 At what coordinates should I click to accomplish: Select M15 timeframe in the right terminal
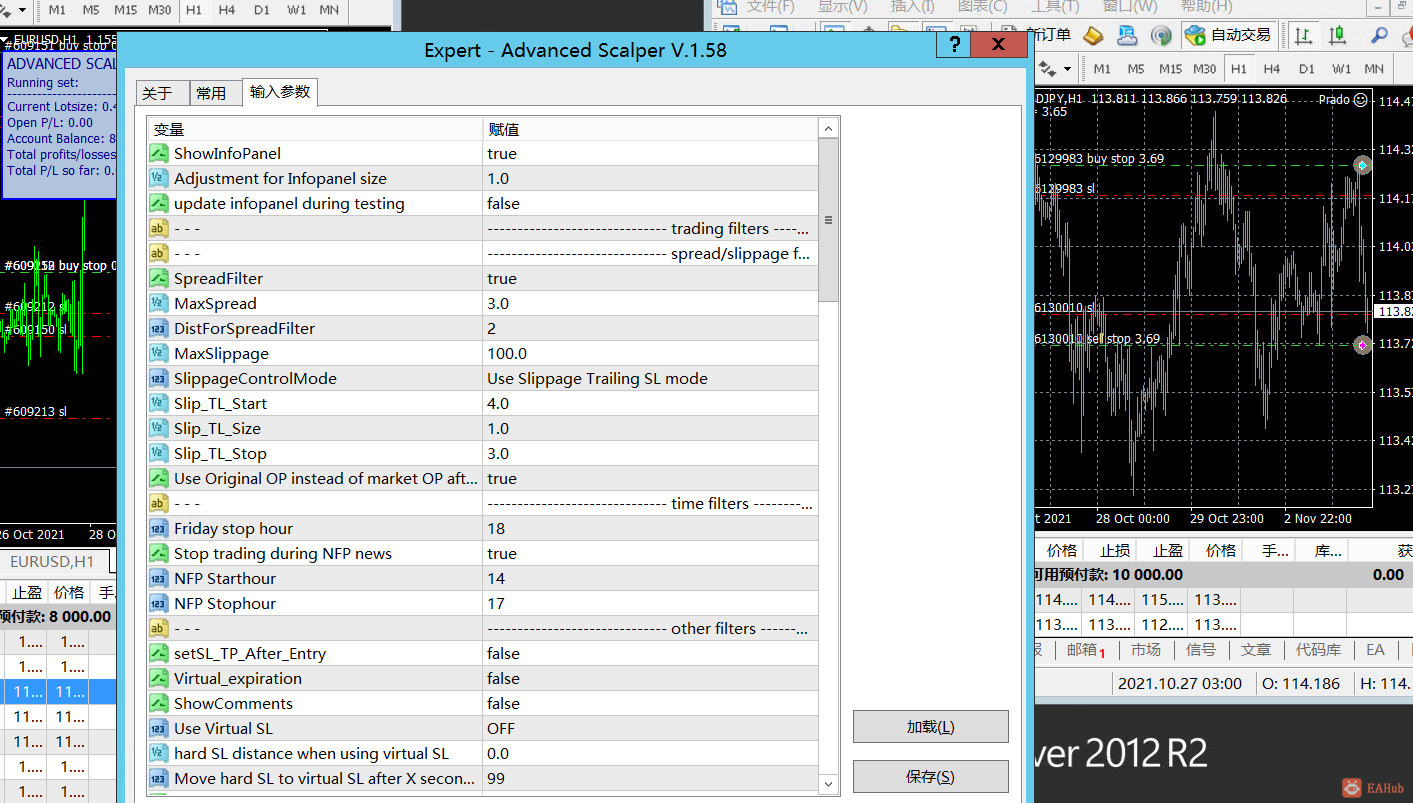(1170, 69)
